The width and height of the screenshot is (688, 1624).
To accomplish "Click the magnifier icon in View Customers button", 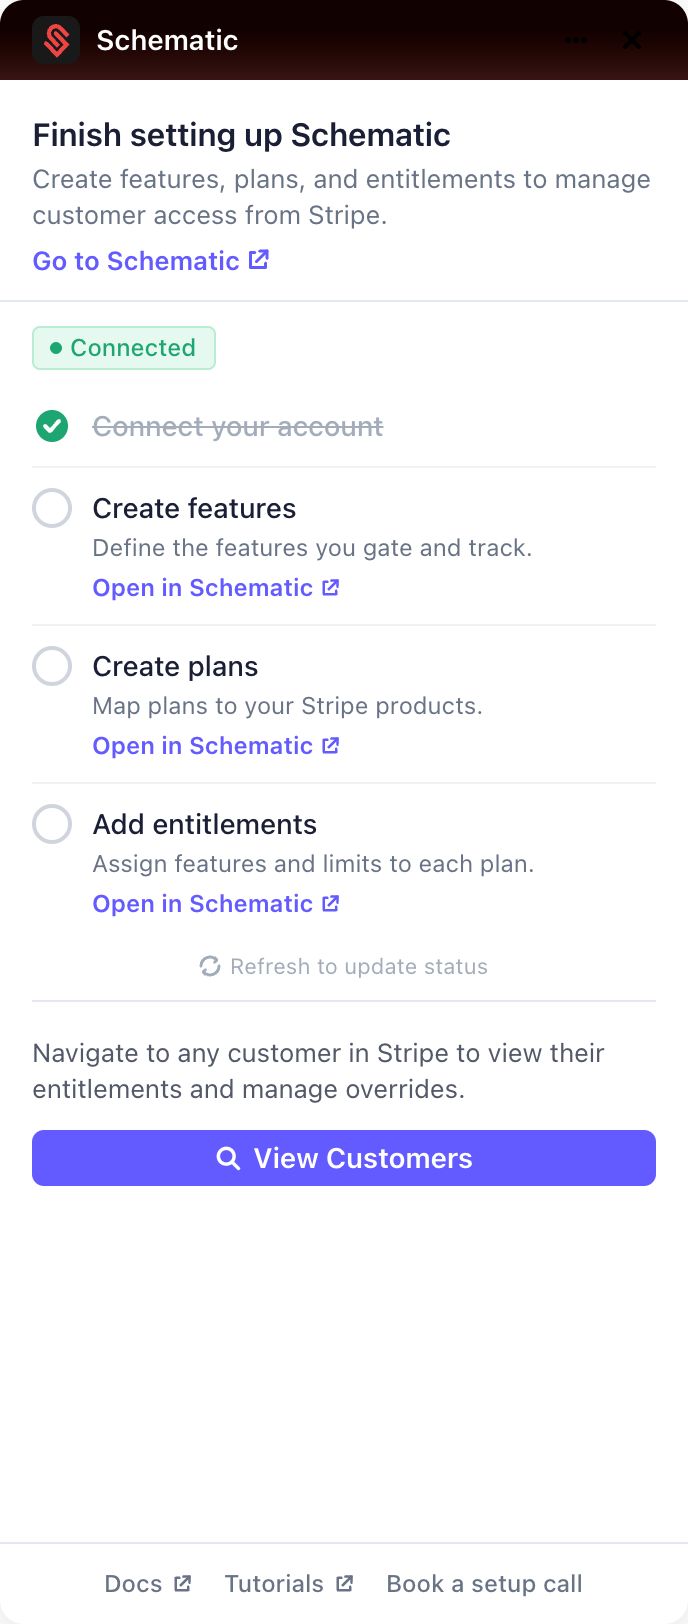I will [x=228, y=1157].
